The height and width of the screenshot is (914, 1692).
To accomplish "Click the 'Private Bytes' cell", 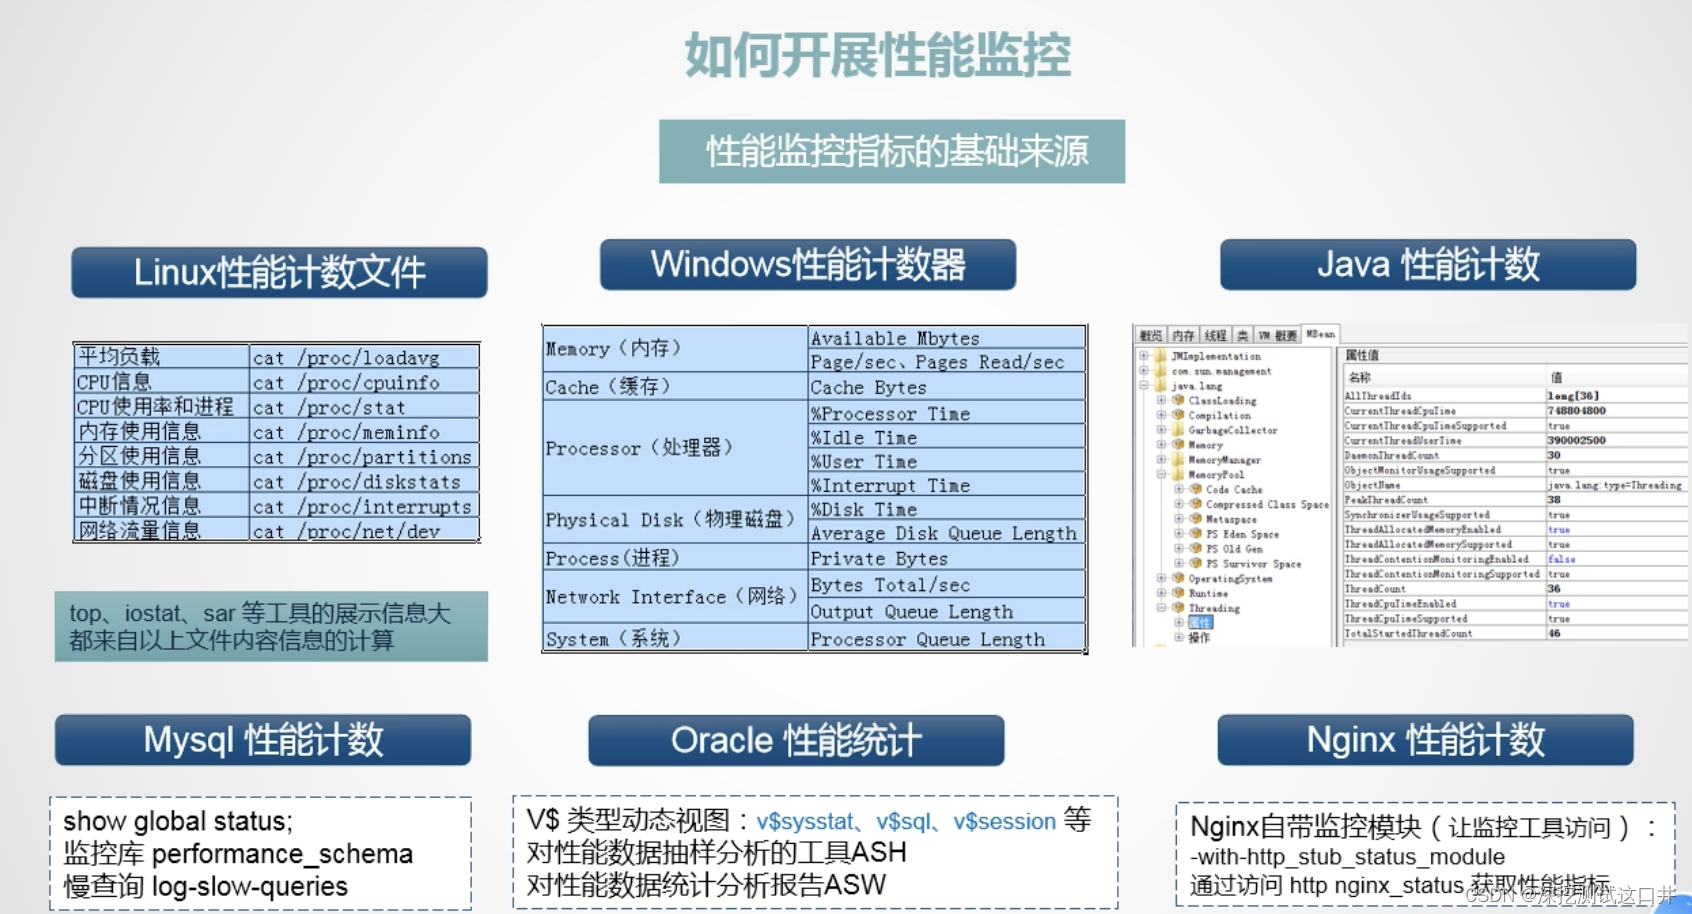I will click(947, 558).
